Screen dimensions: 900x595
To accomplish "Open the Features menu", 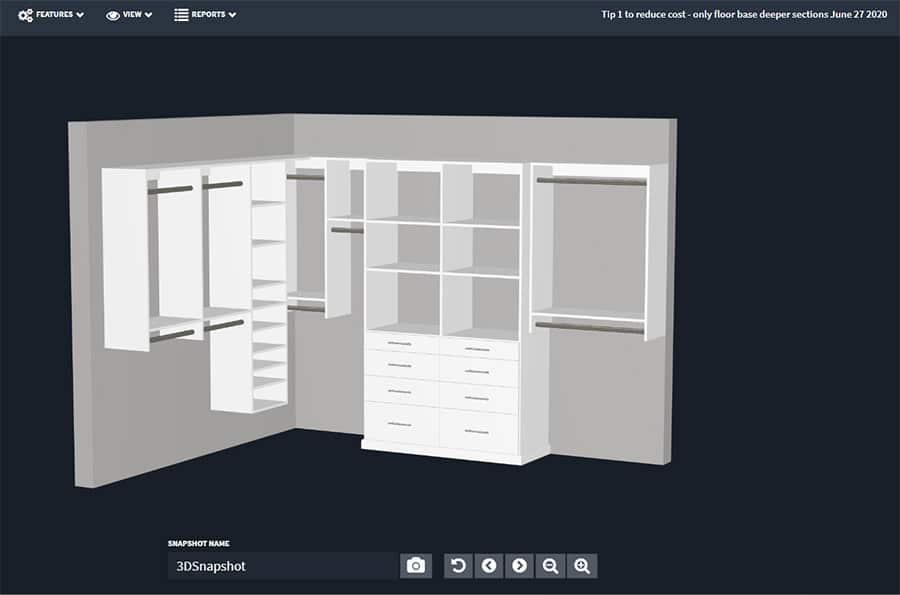I will click(51, 15).
